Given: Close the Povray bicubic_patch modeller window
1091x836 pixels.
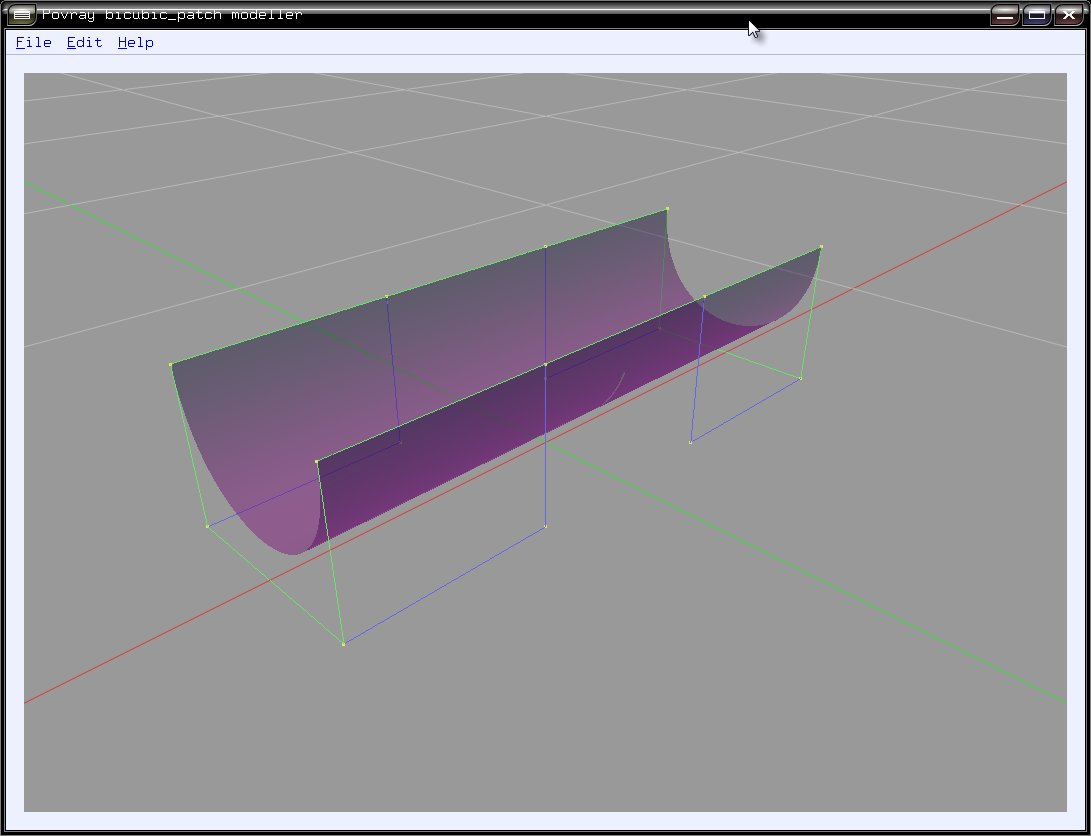Looking at the screenshot, I should 1068,15.
